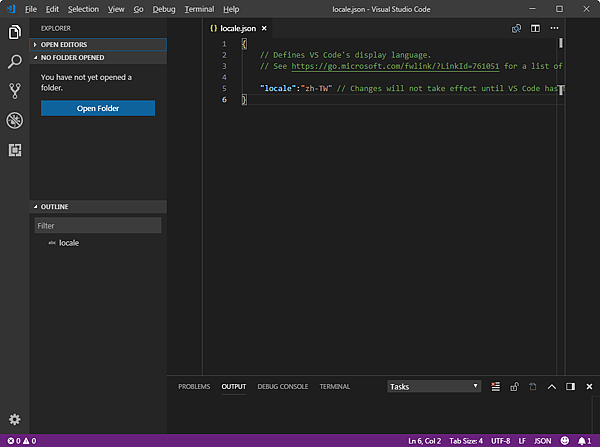Image resolution: width=600 pixels, height=447 pixels.
Task: Open the Extensions view icon
Action: tap(15, 150)
